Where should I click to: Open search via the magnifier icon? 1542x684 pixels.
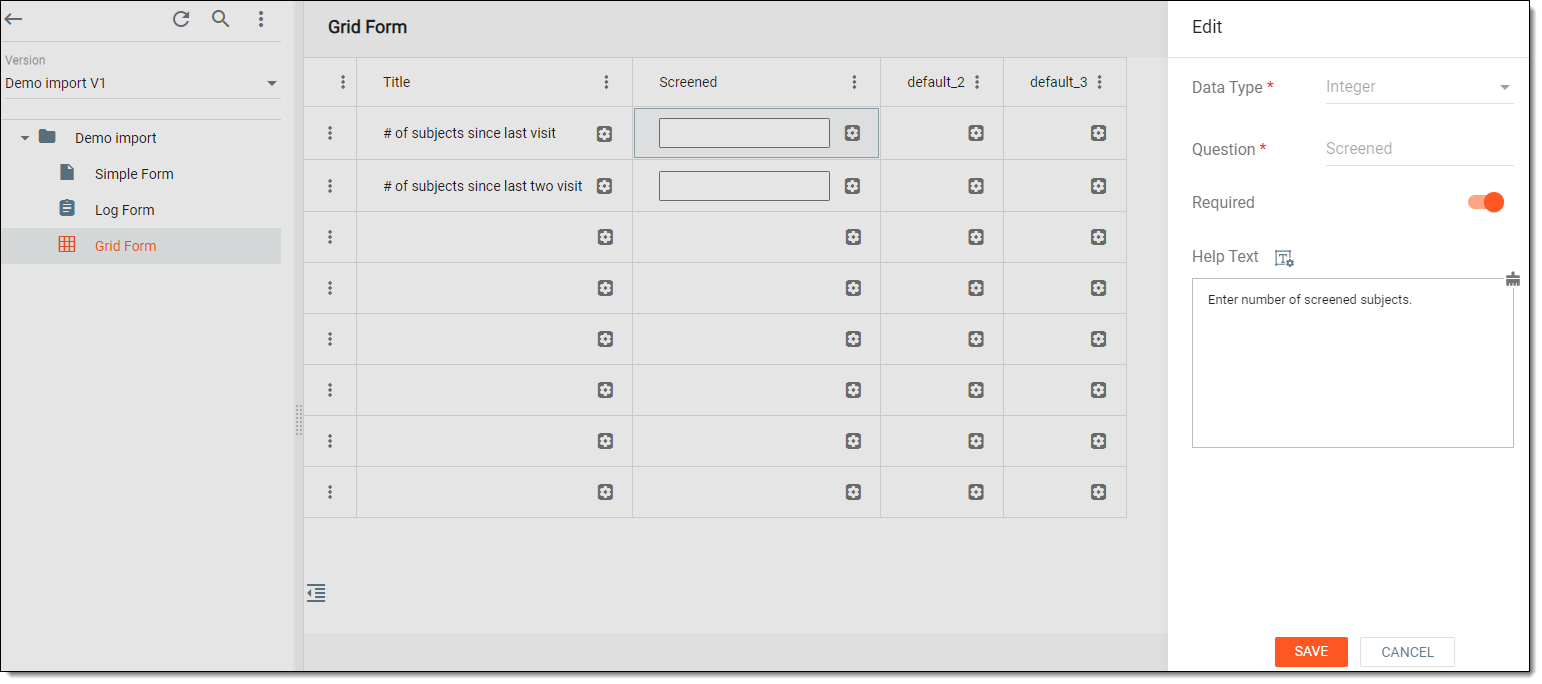tap(221, 19)
